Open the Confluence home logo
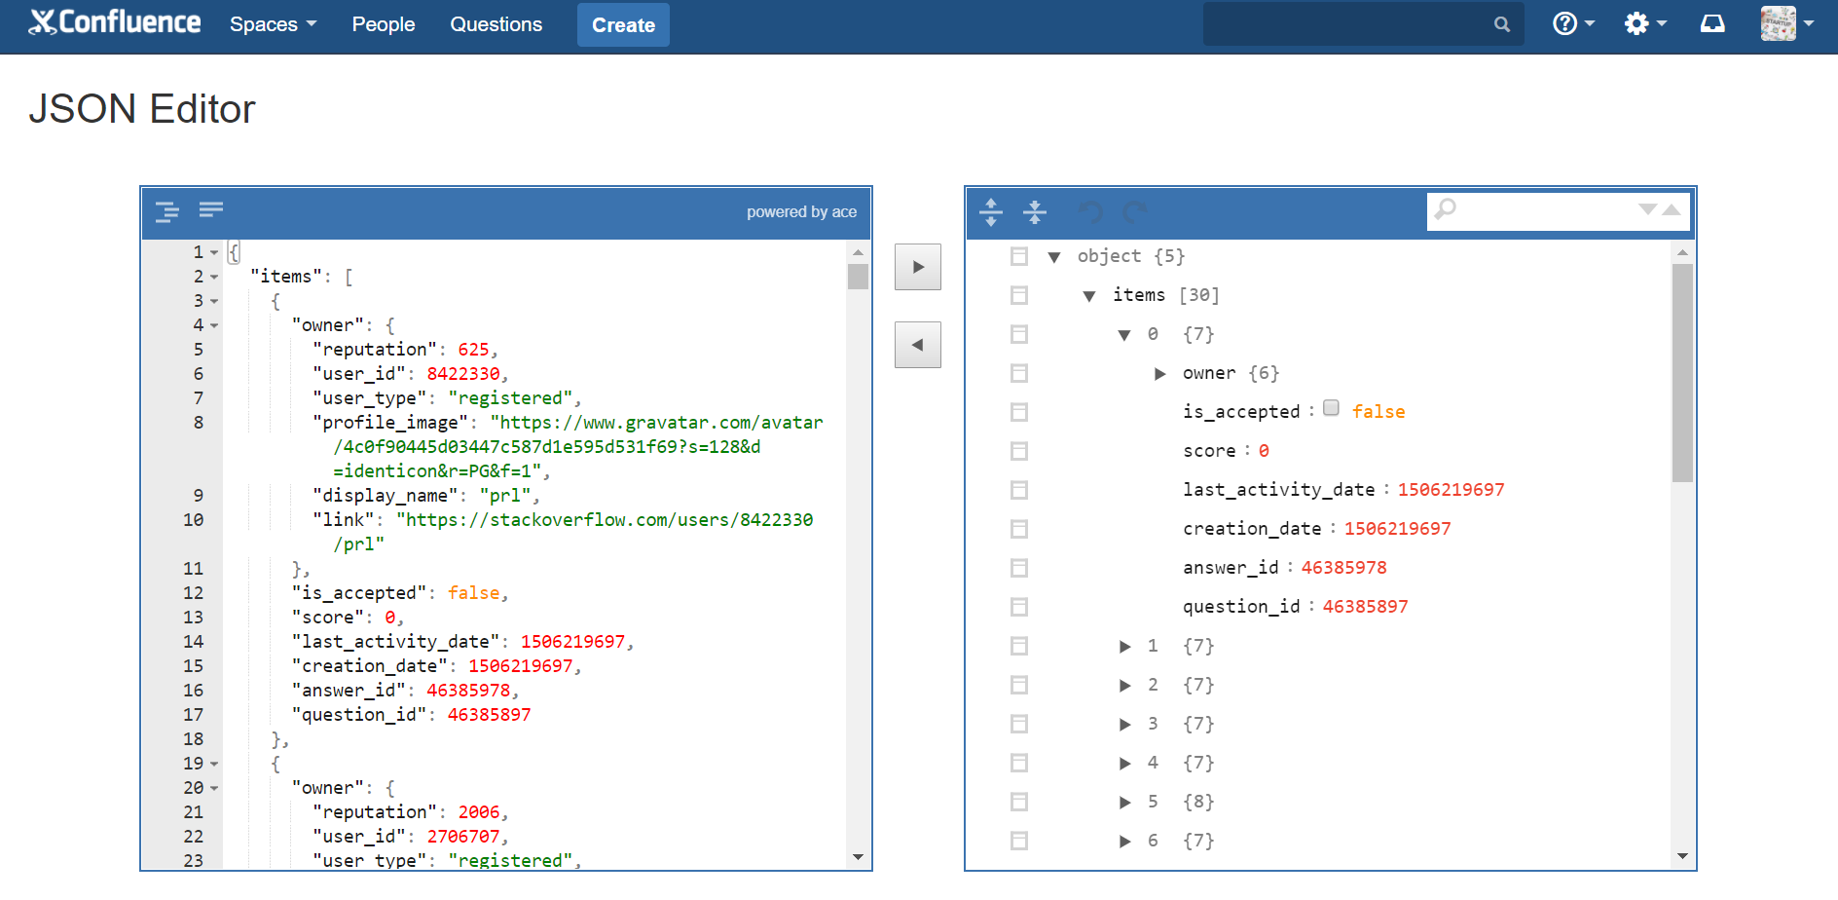The image size is (1838, 900). (x=114, y=23)
